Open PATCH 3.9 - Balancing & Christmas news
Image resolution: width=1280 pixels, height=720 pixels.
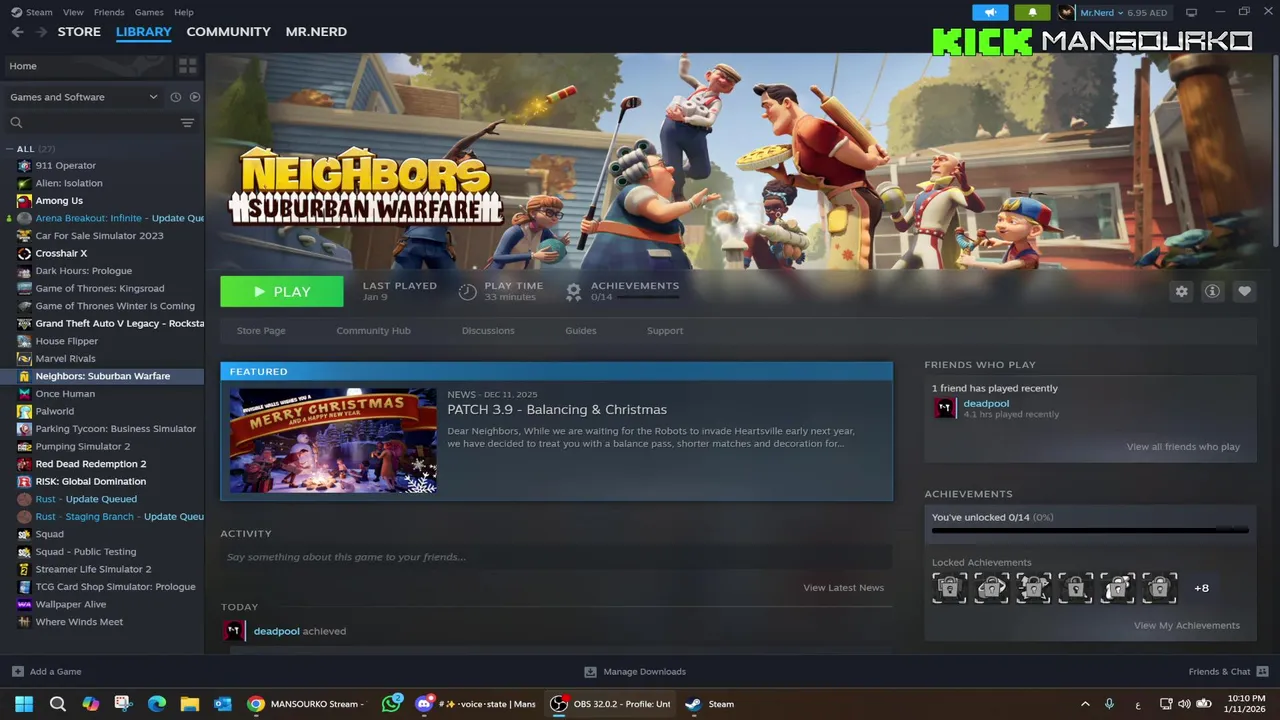pyautogui.click(x=557, y=410)
